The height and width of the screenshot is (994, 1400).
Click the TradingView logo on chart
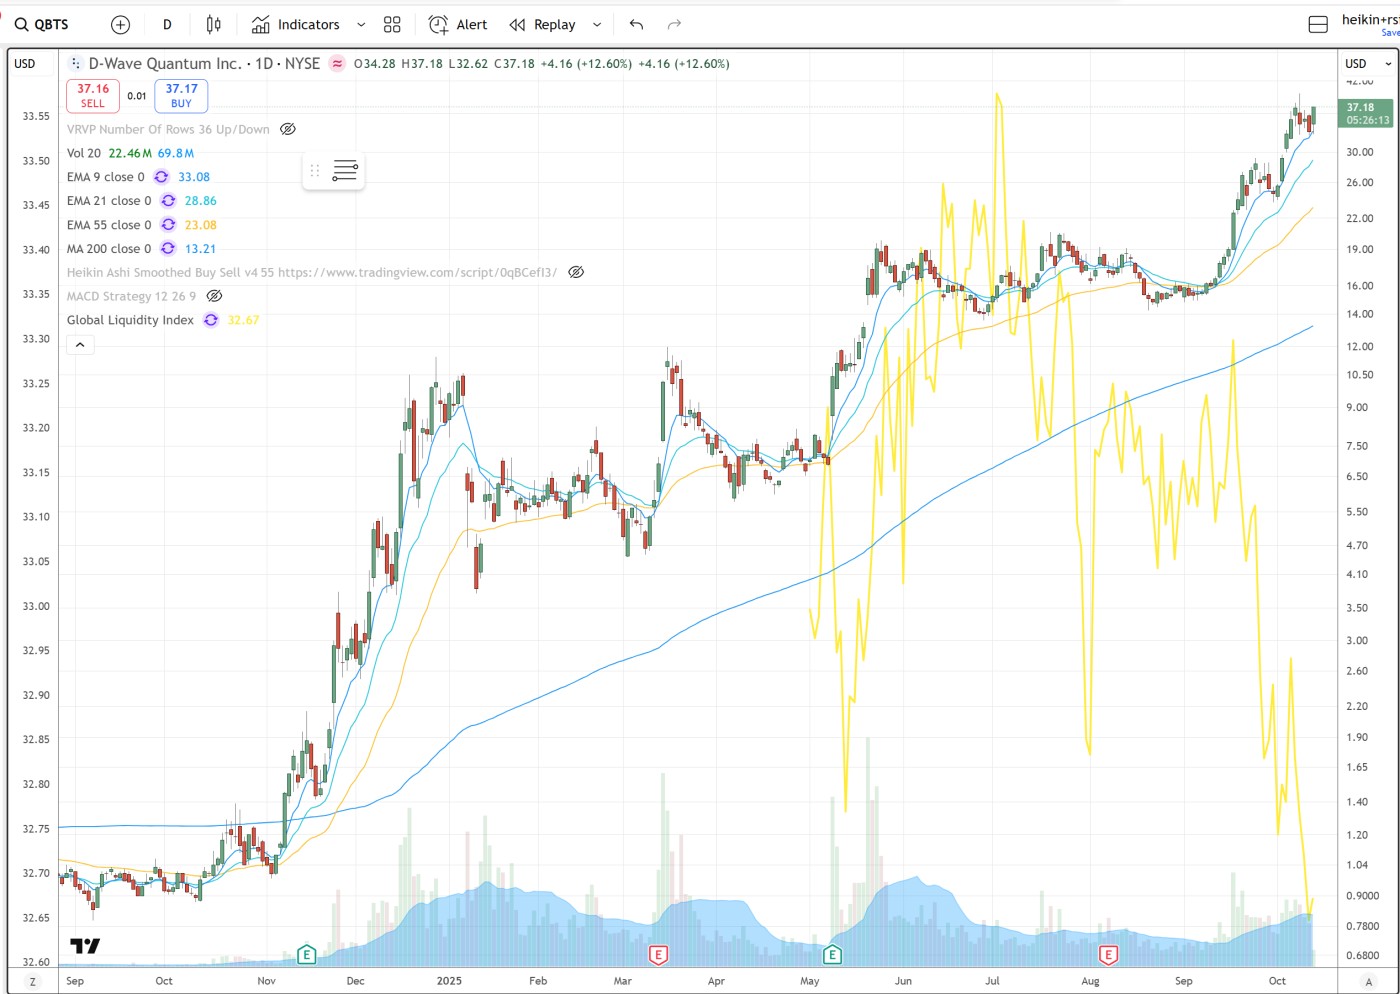point(85,945)
